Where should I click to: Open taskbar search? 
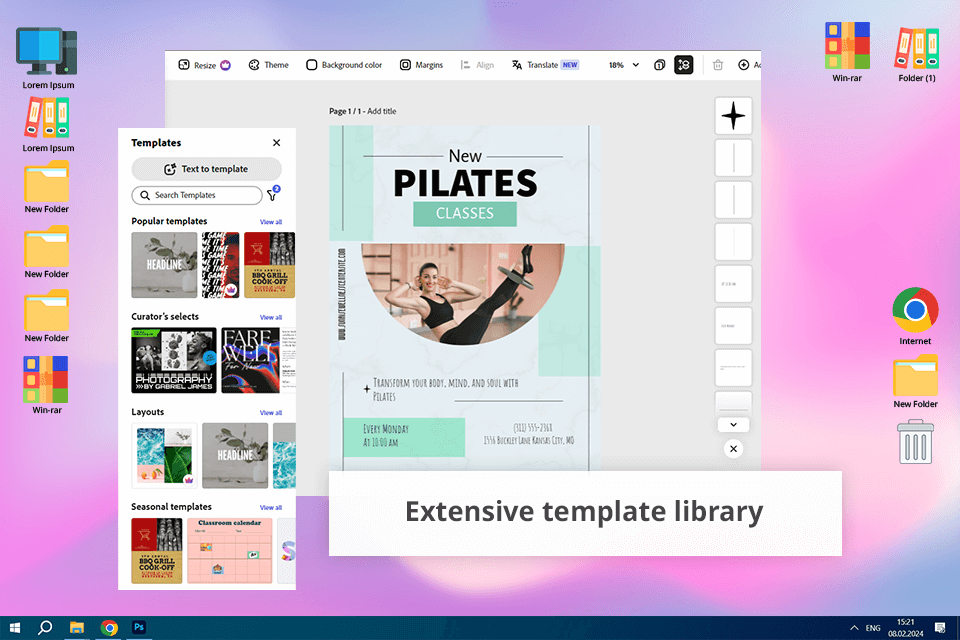pyautogui.click(x=45, y=628)
